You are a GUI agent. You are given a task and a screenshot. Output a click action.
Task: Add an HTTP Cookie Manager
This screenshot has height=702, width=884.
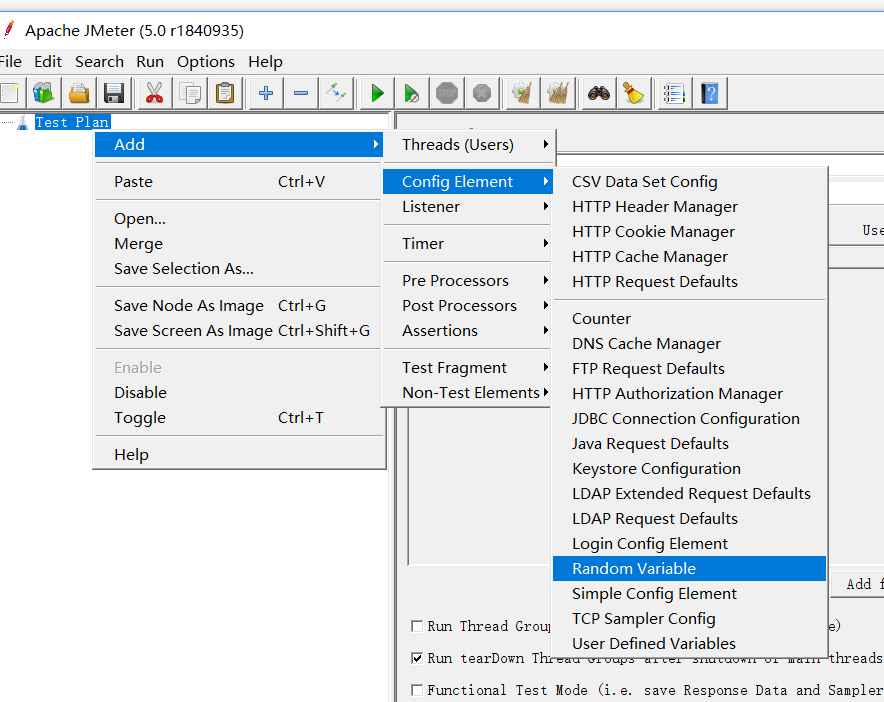click(689, 232)
